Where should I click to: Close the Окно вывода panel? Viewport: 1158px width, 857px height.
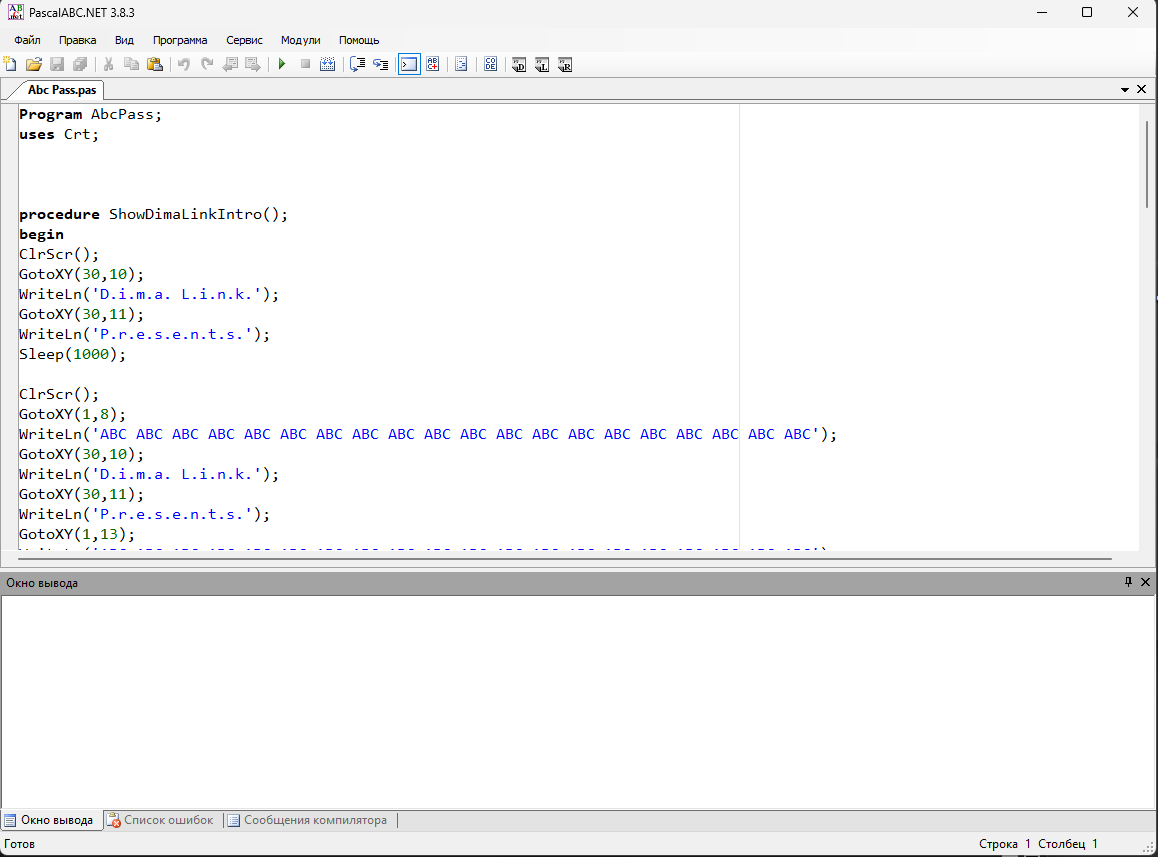[x=1145, y=582]
